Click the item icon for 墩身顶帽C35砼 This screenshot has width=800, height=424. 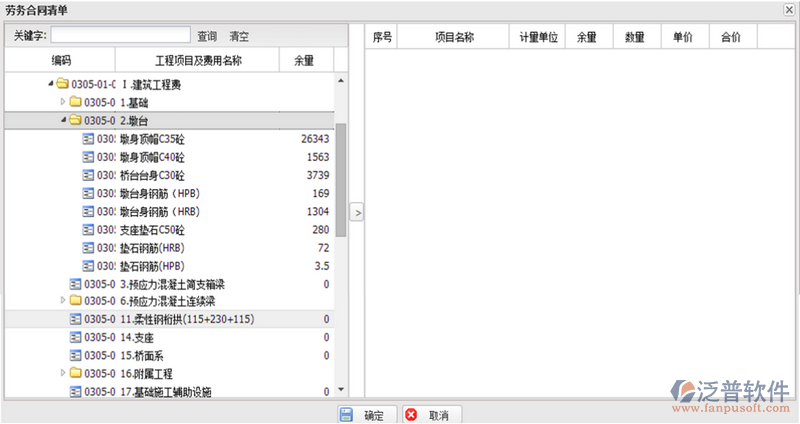point(88,139)
